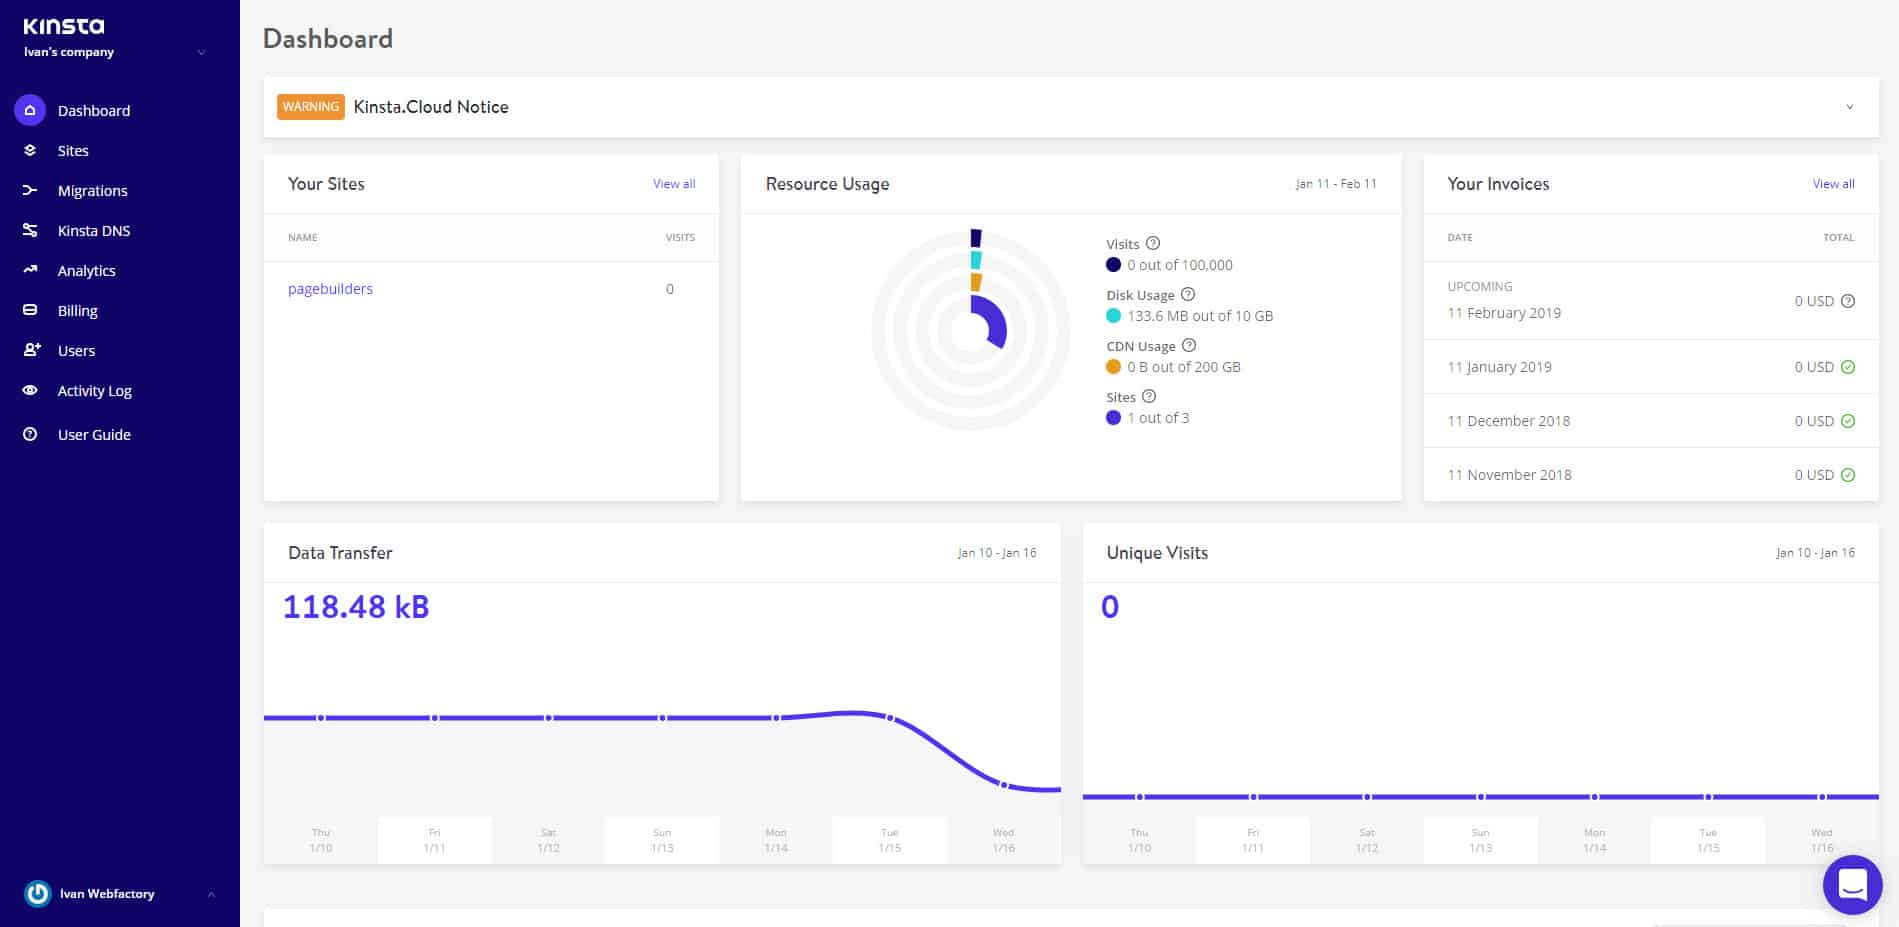The image size is (1899, 927).
Task: Open the User Guide menu item
Action: [x=94, y=434]
